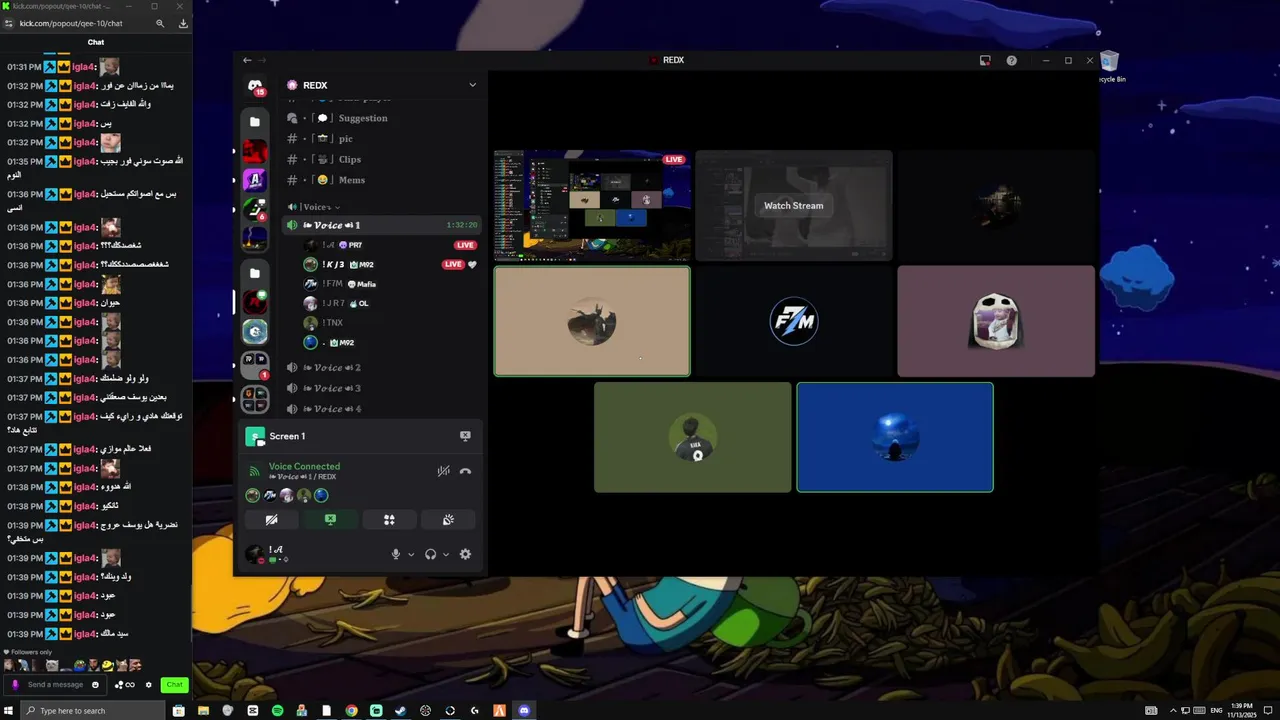This screenshot has height=720, width=1280.
Task: Click the Watch Stream button
Action: (x=794, y=206)
